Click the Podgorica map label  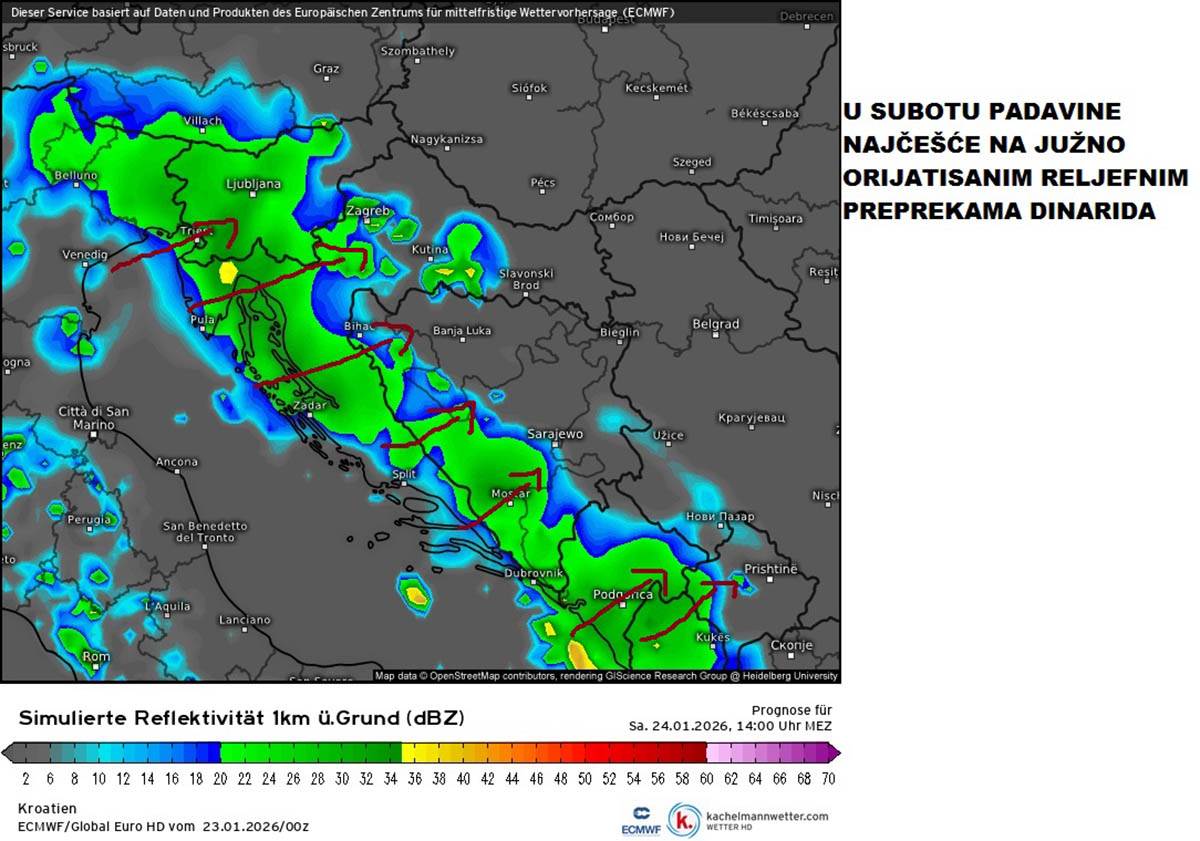point(620,594)
